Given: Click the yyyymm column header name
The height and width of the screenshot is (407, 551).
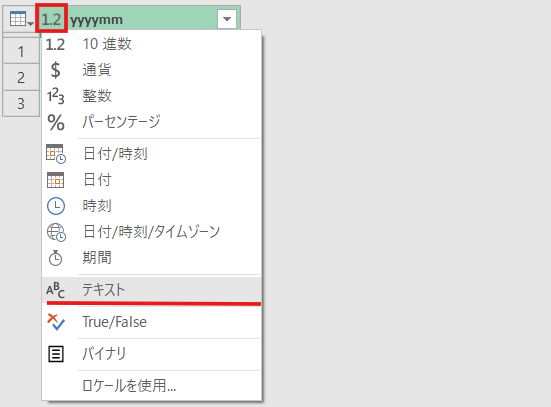Looking at the screenshot, I should (96, 20).
